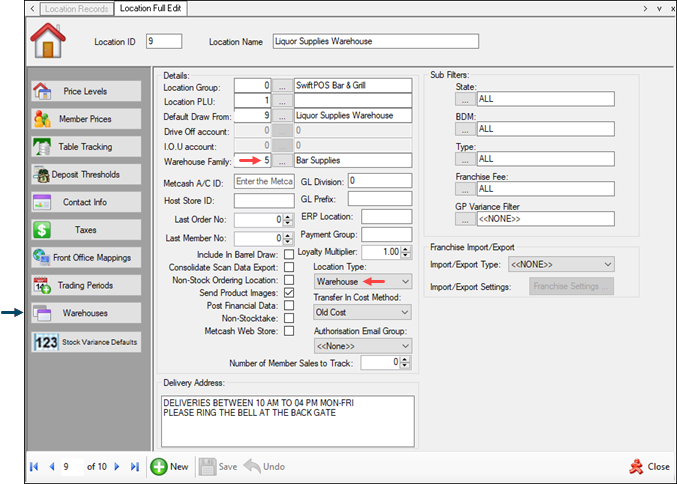Open the Location Type dropdown
The image size is (677, 484).
[x=363, y=282]
